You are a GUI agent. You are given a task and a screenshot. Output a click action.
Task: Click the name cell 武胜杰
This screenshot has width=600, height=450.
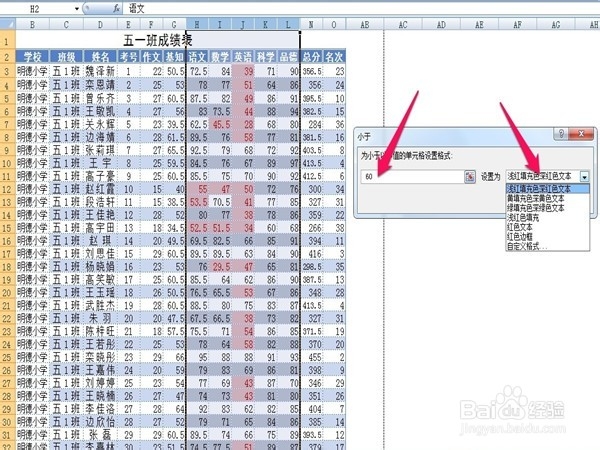100,305
